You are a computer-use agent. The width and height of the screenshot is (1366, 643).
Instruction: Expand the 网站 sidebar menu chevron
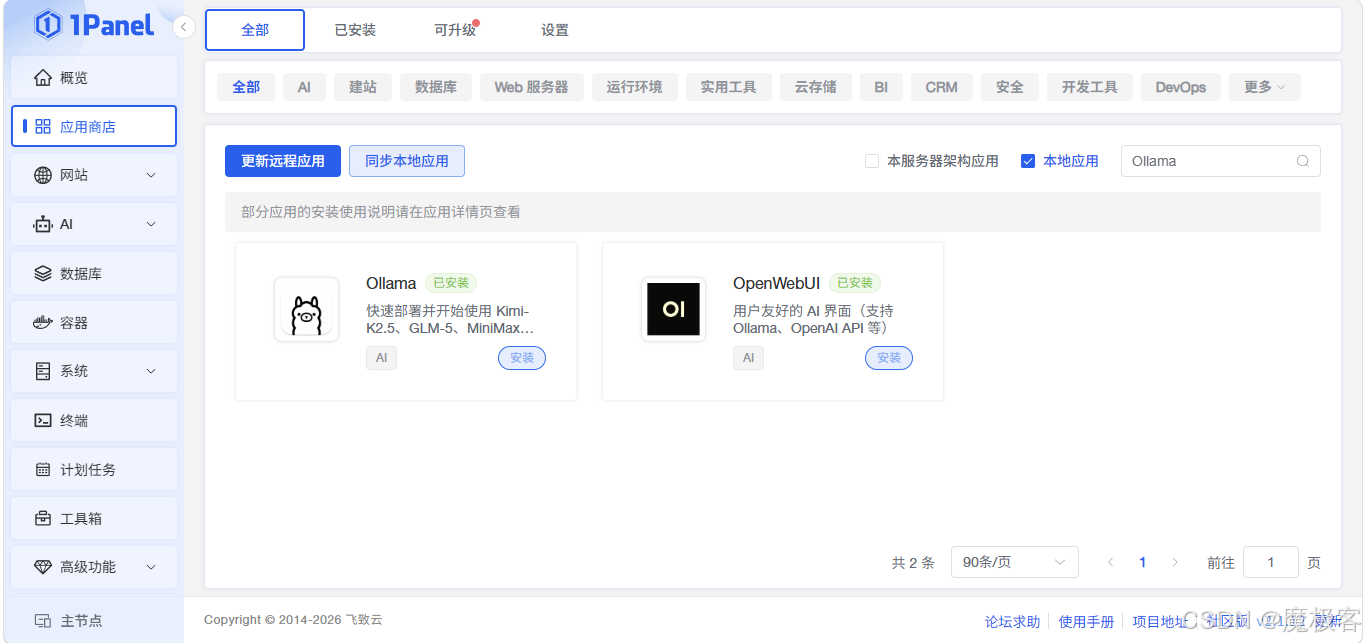[x=151, y=175]
